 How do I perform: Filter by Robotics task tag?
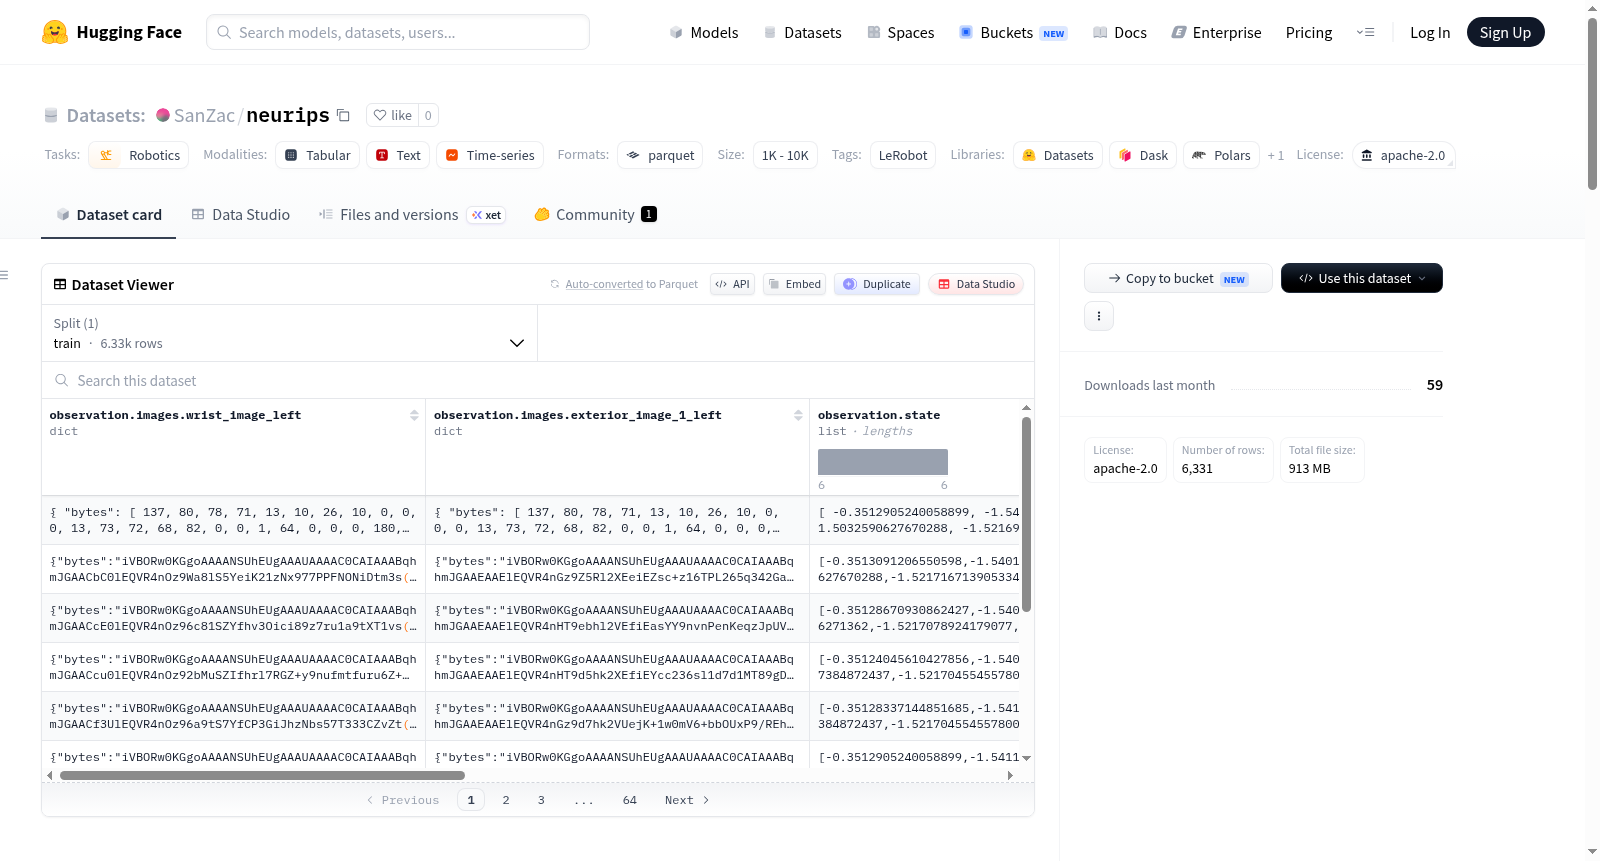[139, 155]
